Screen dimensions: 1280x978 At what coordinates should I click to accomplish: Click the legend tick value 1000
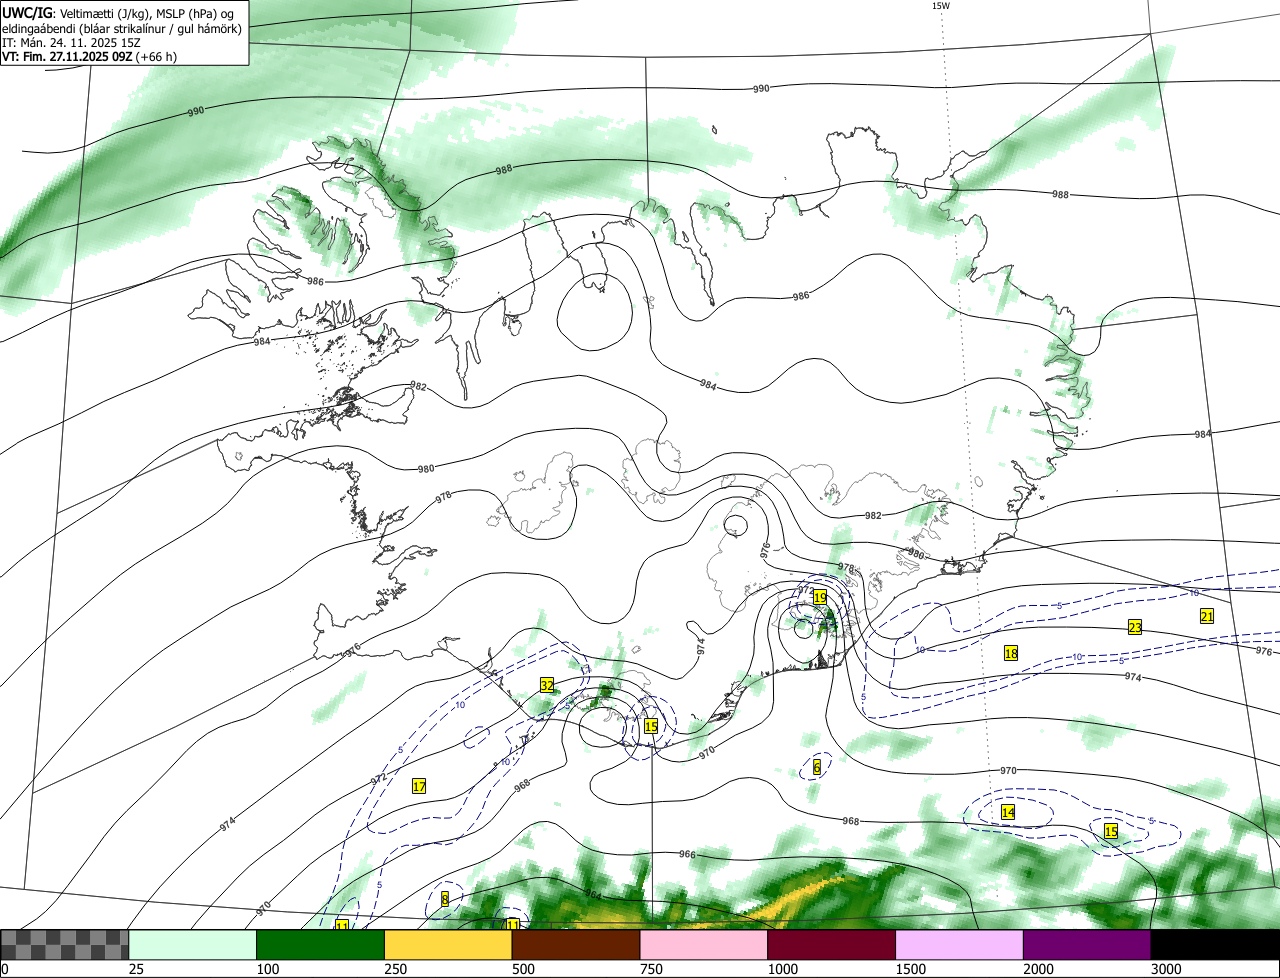pyautogui.click(x=782, y=970)
